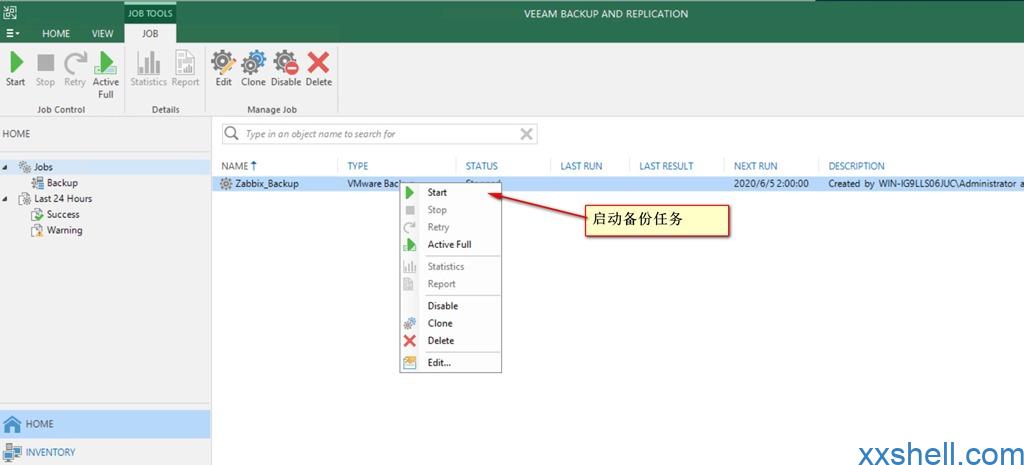Switch to the JOB ribbon tab
The width and height of the screenshot is (1024, 465).
point(150,33)
